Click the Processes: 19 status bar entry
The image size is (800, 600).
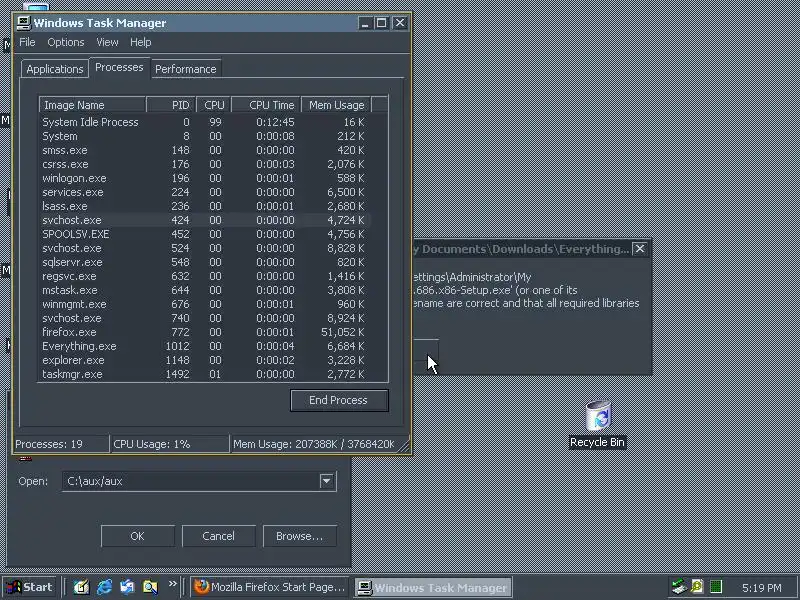61,444
